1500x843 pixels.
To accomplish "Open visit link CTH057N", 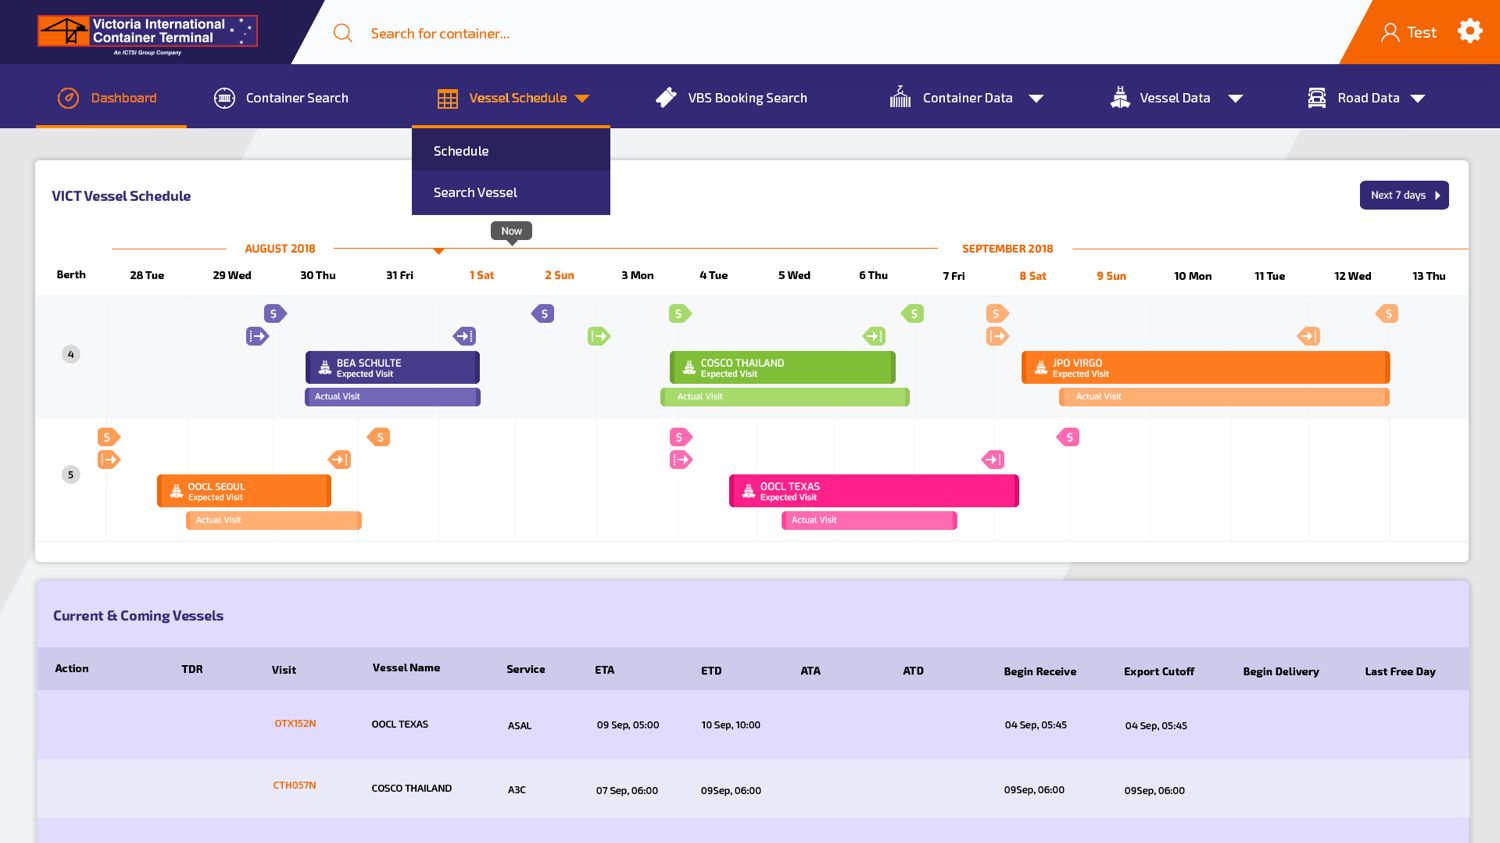I will point(294,785).
